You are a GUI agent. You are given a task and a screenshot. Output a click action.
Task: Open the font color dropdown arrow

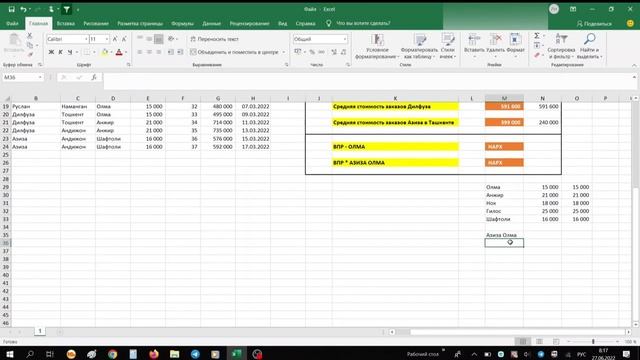pyautogui.click(x=126, y=52)
